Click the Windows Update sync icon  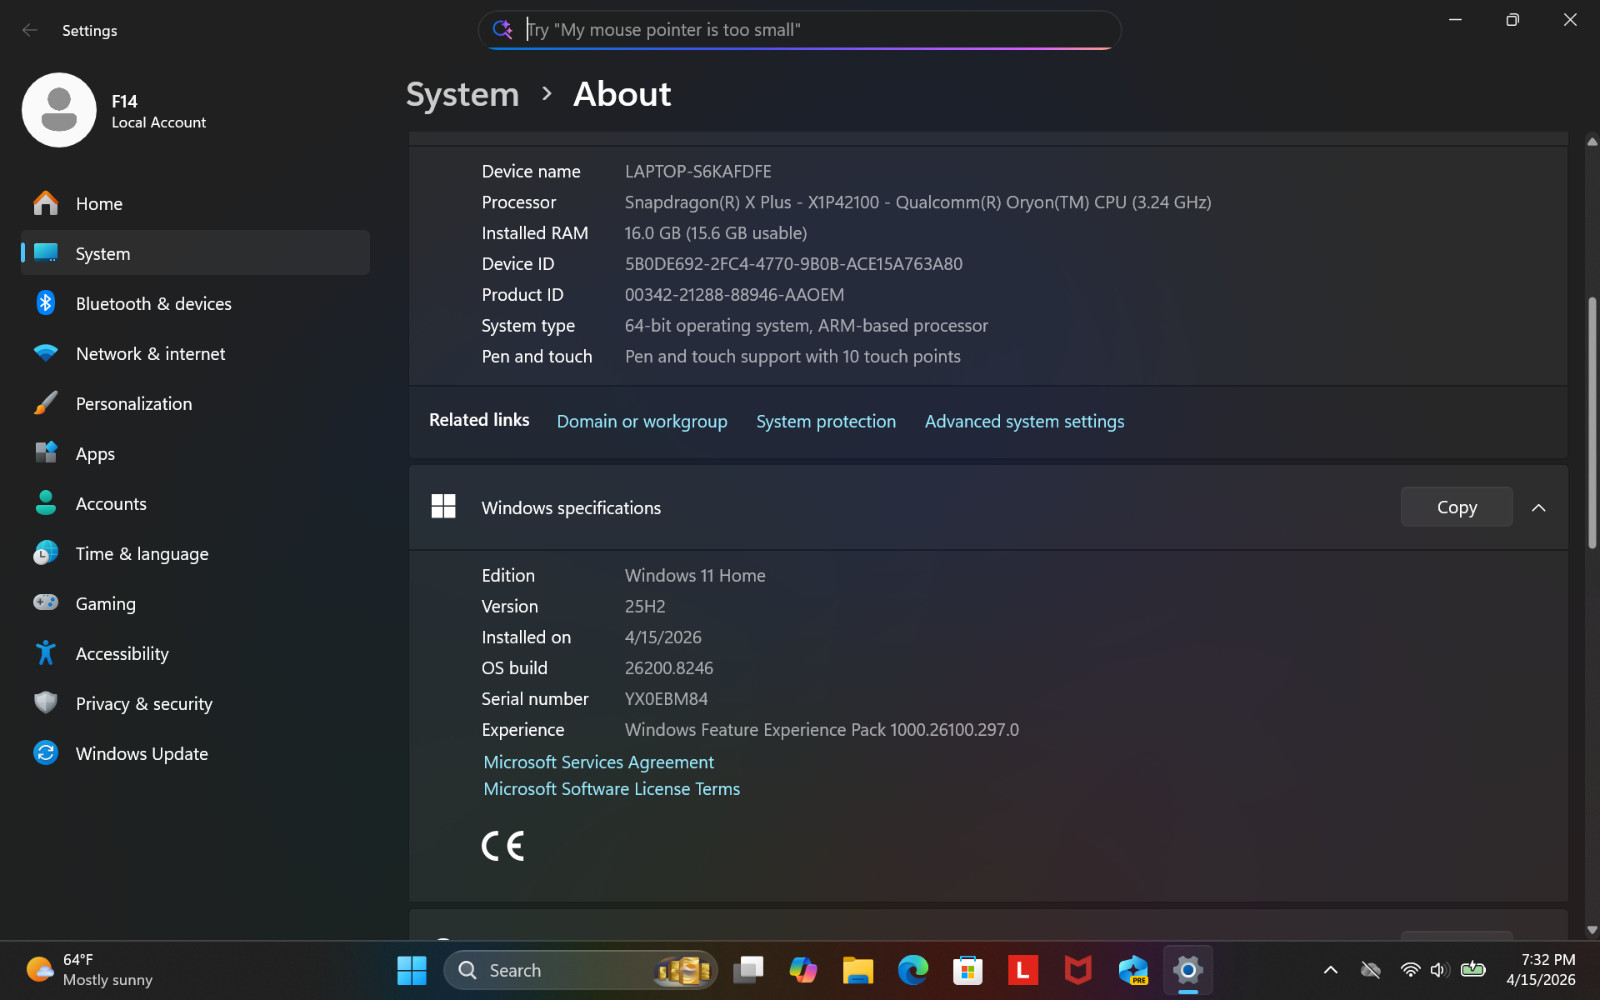tap(46, 753)
